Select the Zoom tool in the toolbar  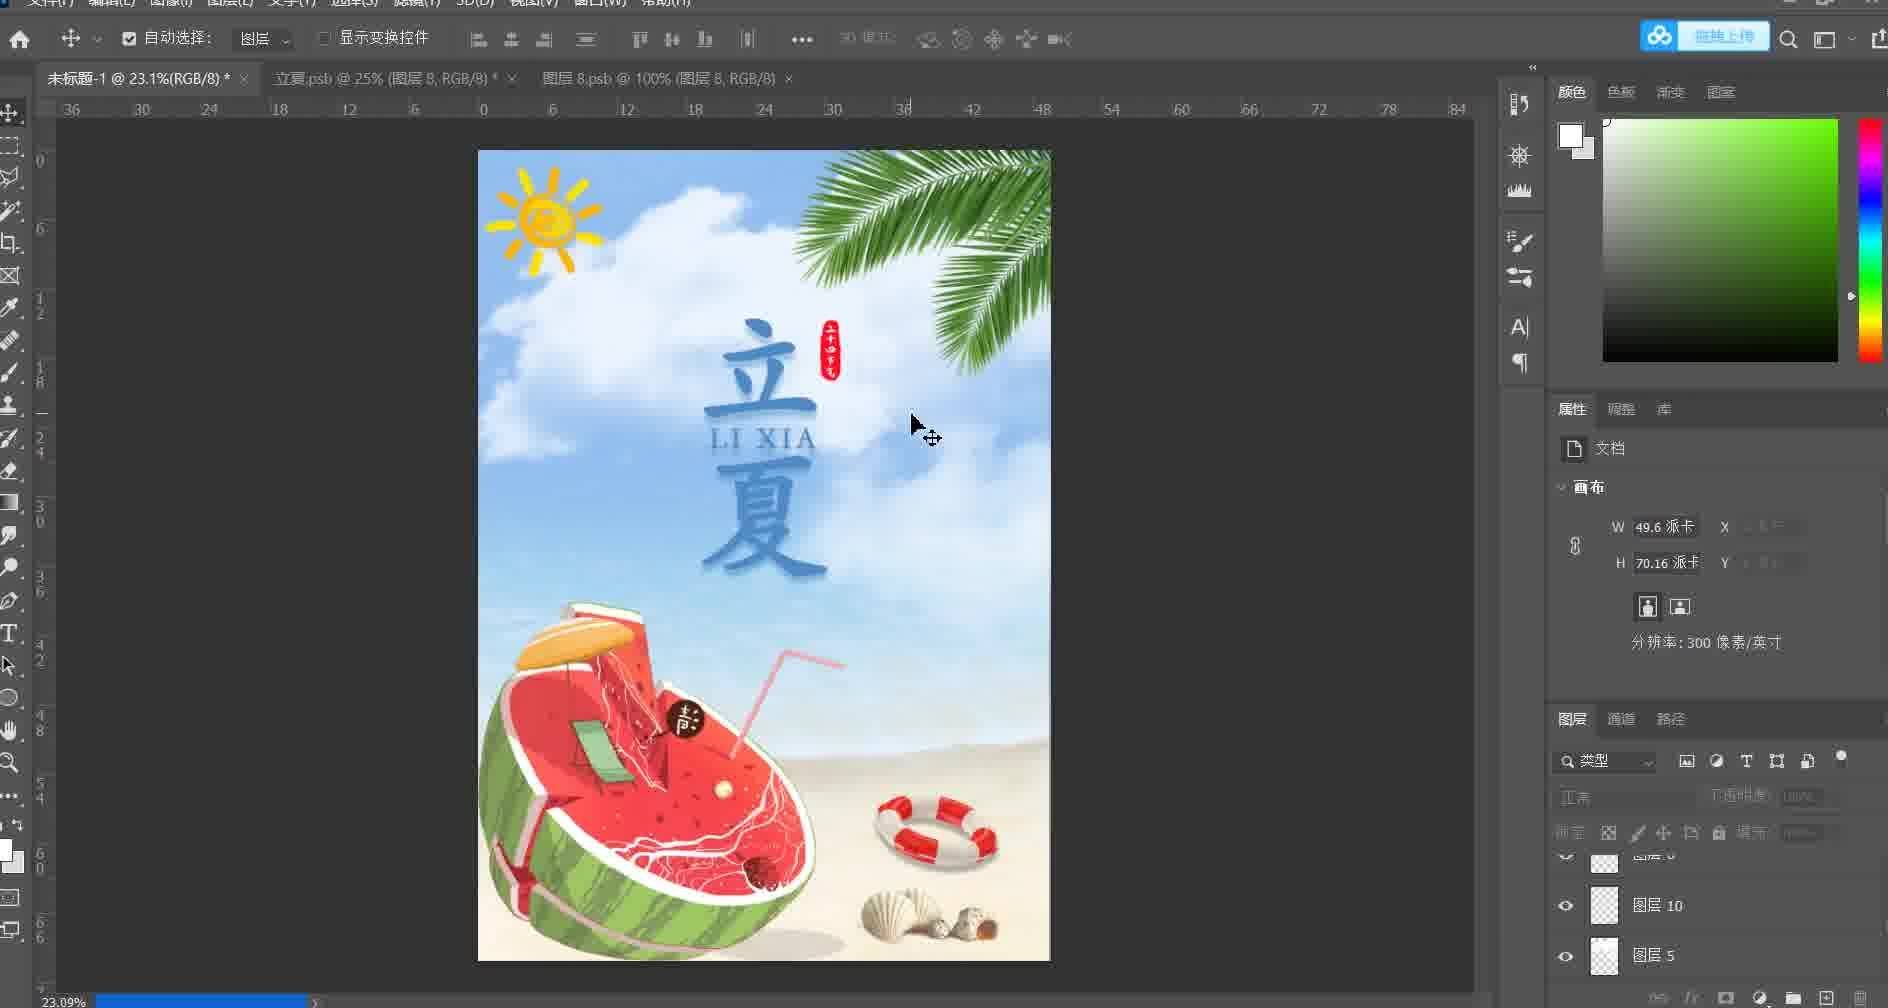coord(10,763)
